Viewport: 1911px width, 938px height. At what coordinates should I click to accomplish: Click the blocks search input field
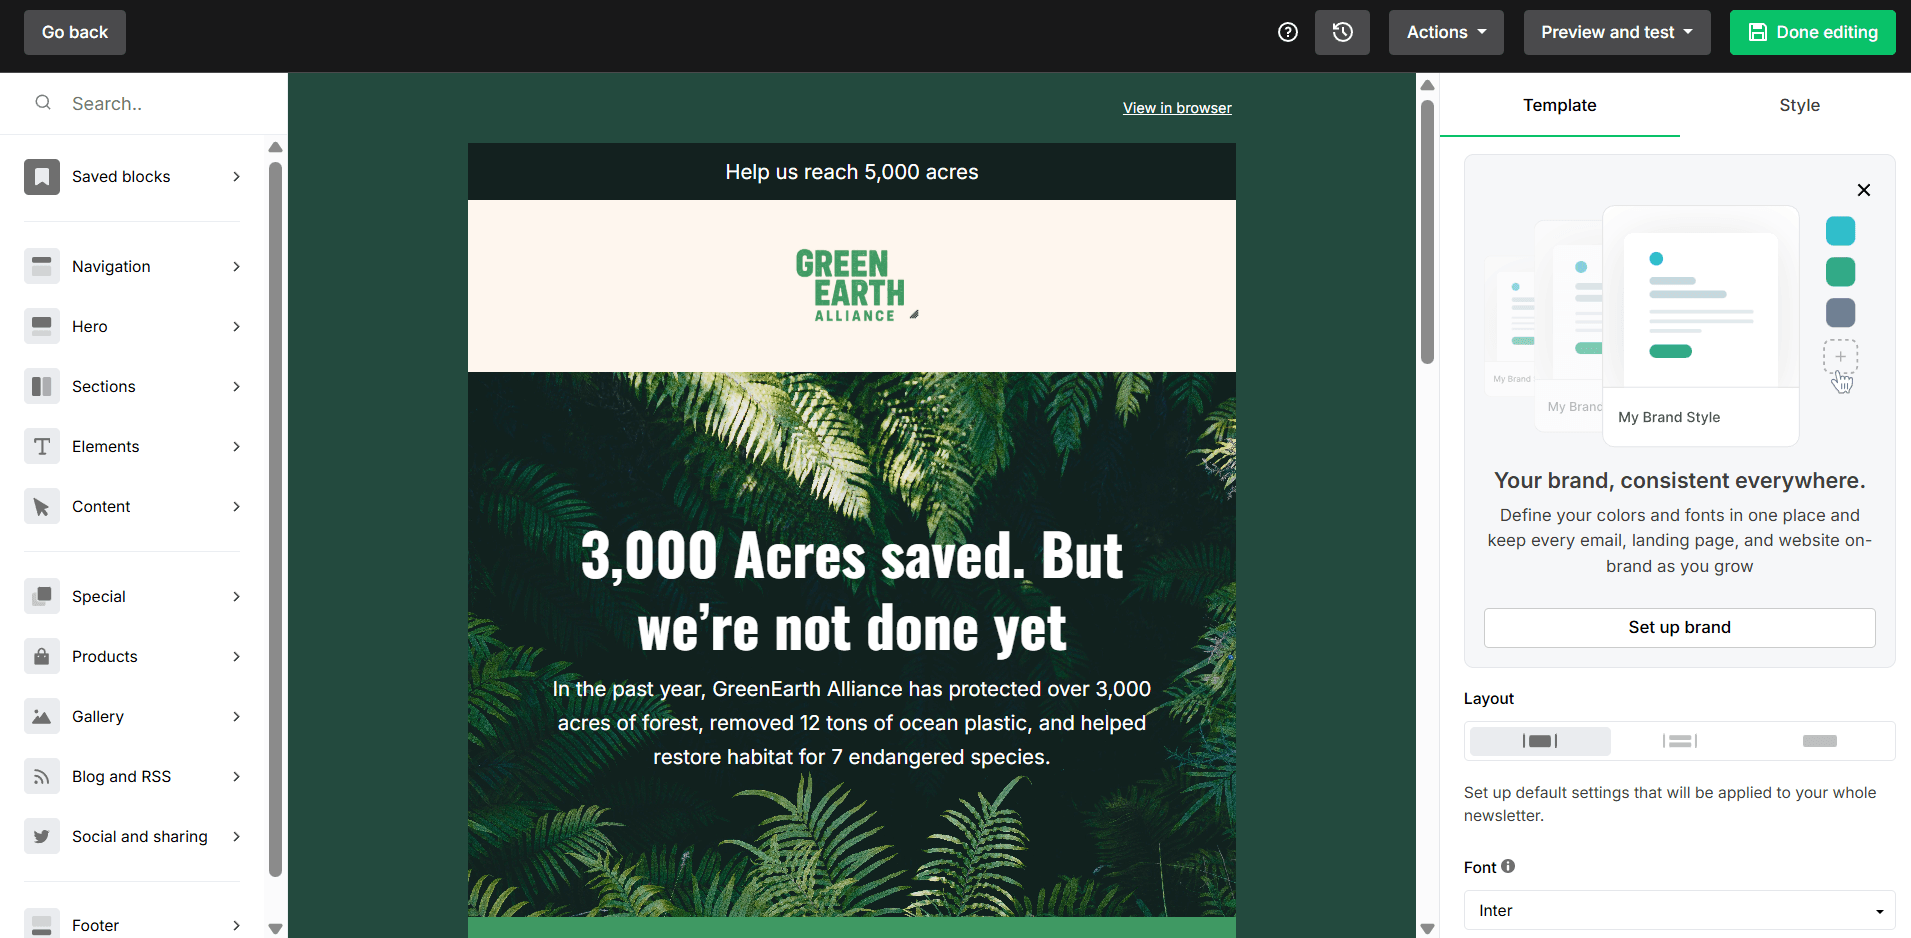(144, 103)
